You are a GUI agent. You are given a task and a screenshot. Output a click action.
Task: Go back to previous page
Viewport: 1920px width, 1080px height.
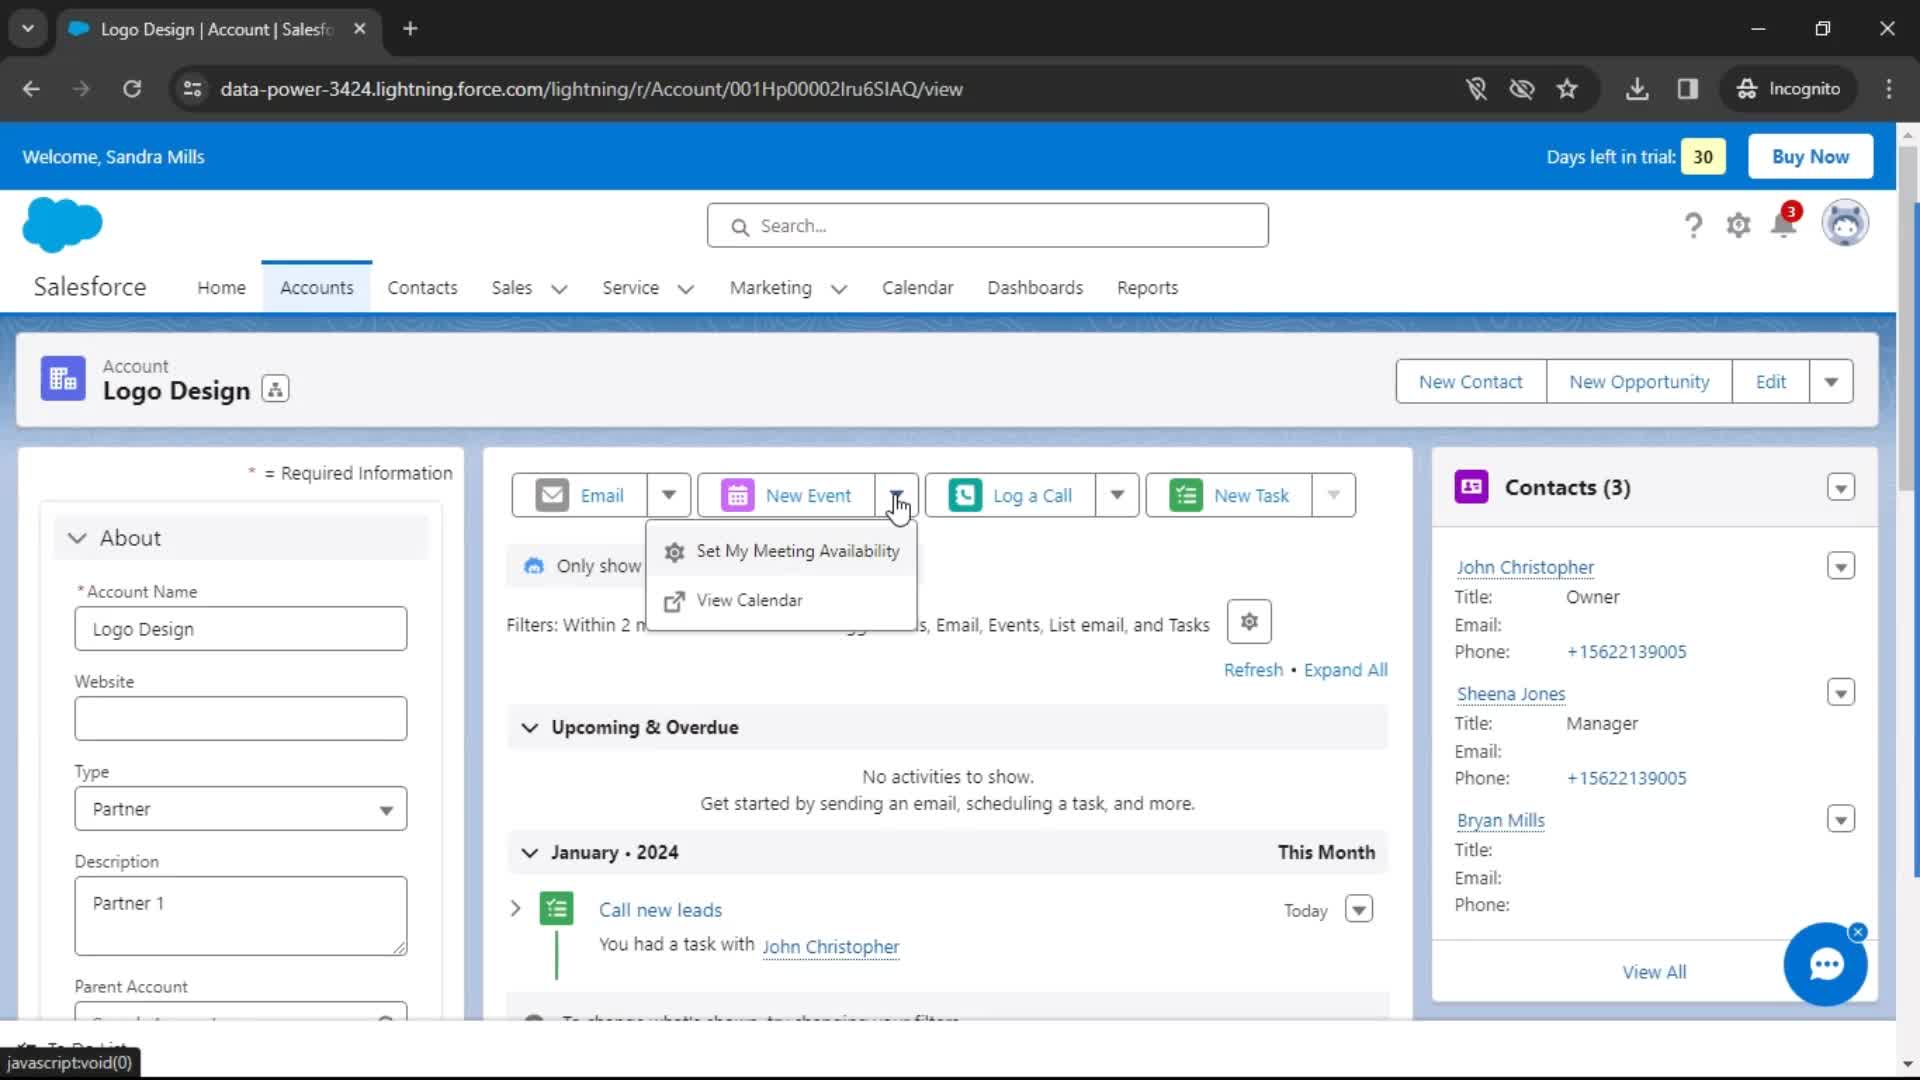click(31, 89)
